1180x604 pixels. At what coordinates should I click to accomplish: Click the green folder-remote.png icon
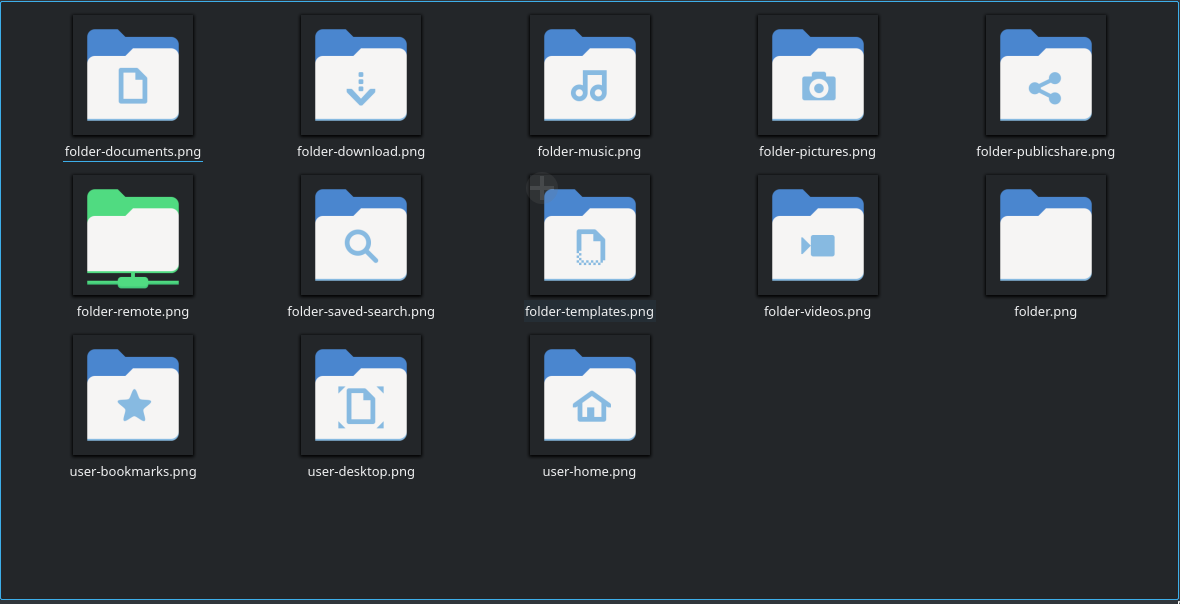(132, 235)
